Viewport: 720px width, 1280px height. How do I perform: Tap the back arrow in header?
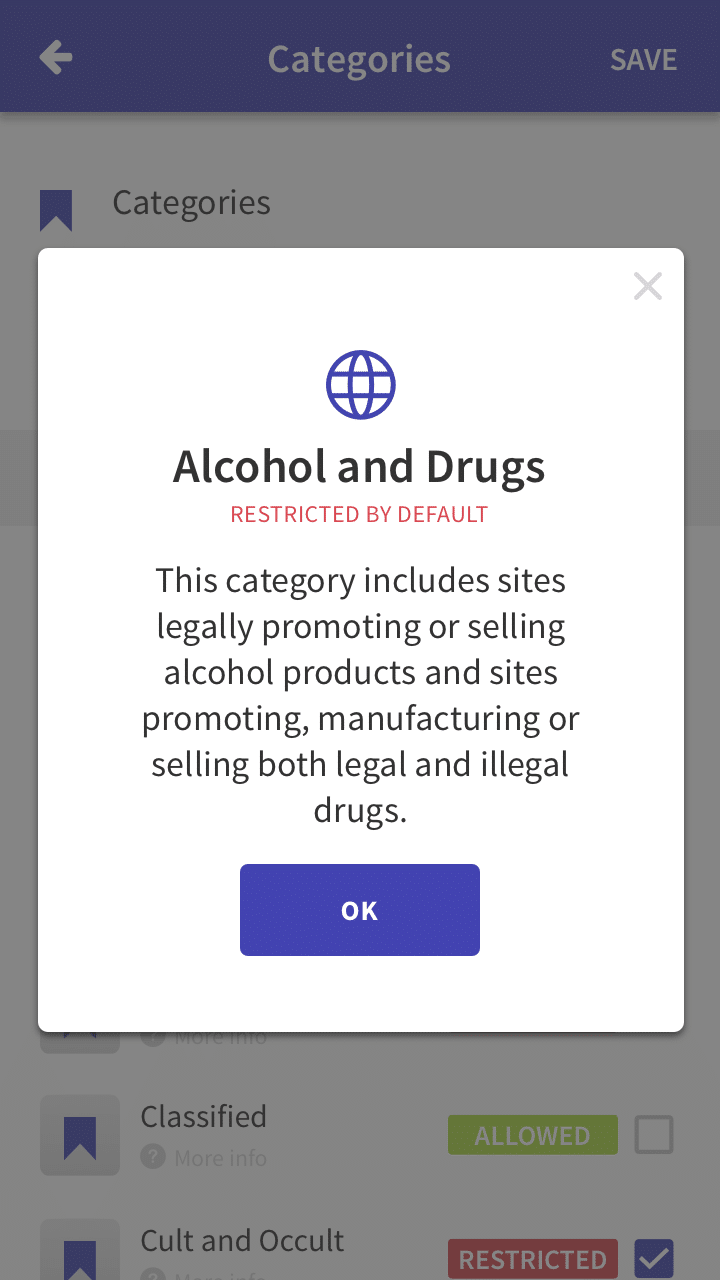click(x=56, y=58)
